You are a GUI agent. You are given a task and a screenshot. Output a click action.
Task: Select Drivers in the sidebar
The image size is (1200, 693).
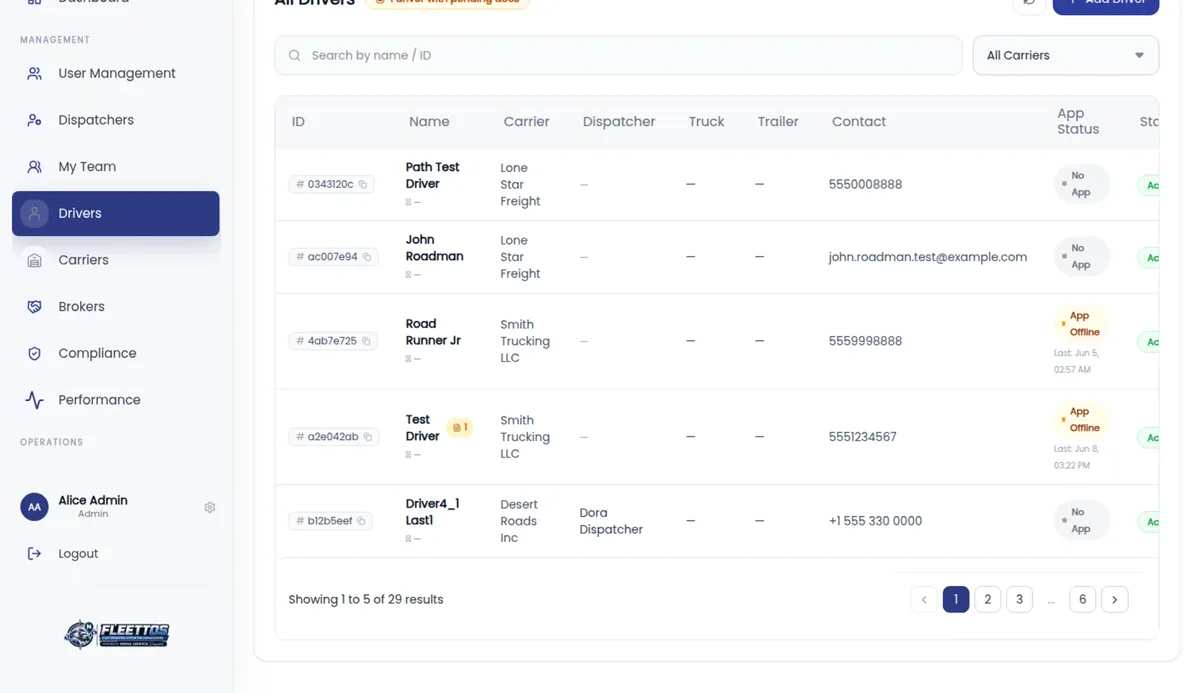coord(116,213)
